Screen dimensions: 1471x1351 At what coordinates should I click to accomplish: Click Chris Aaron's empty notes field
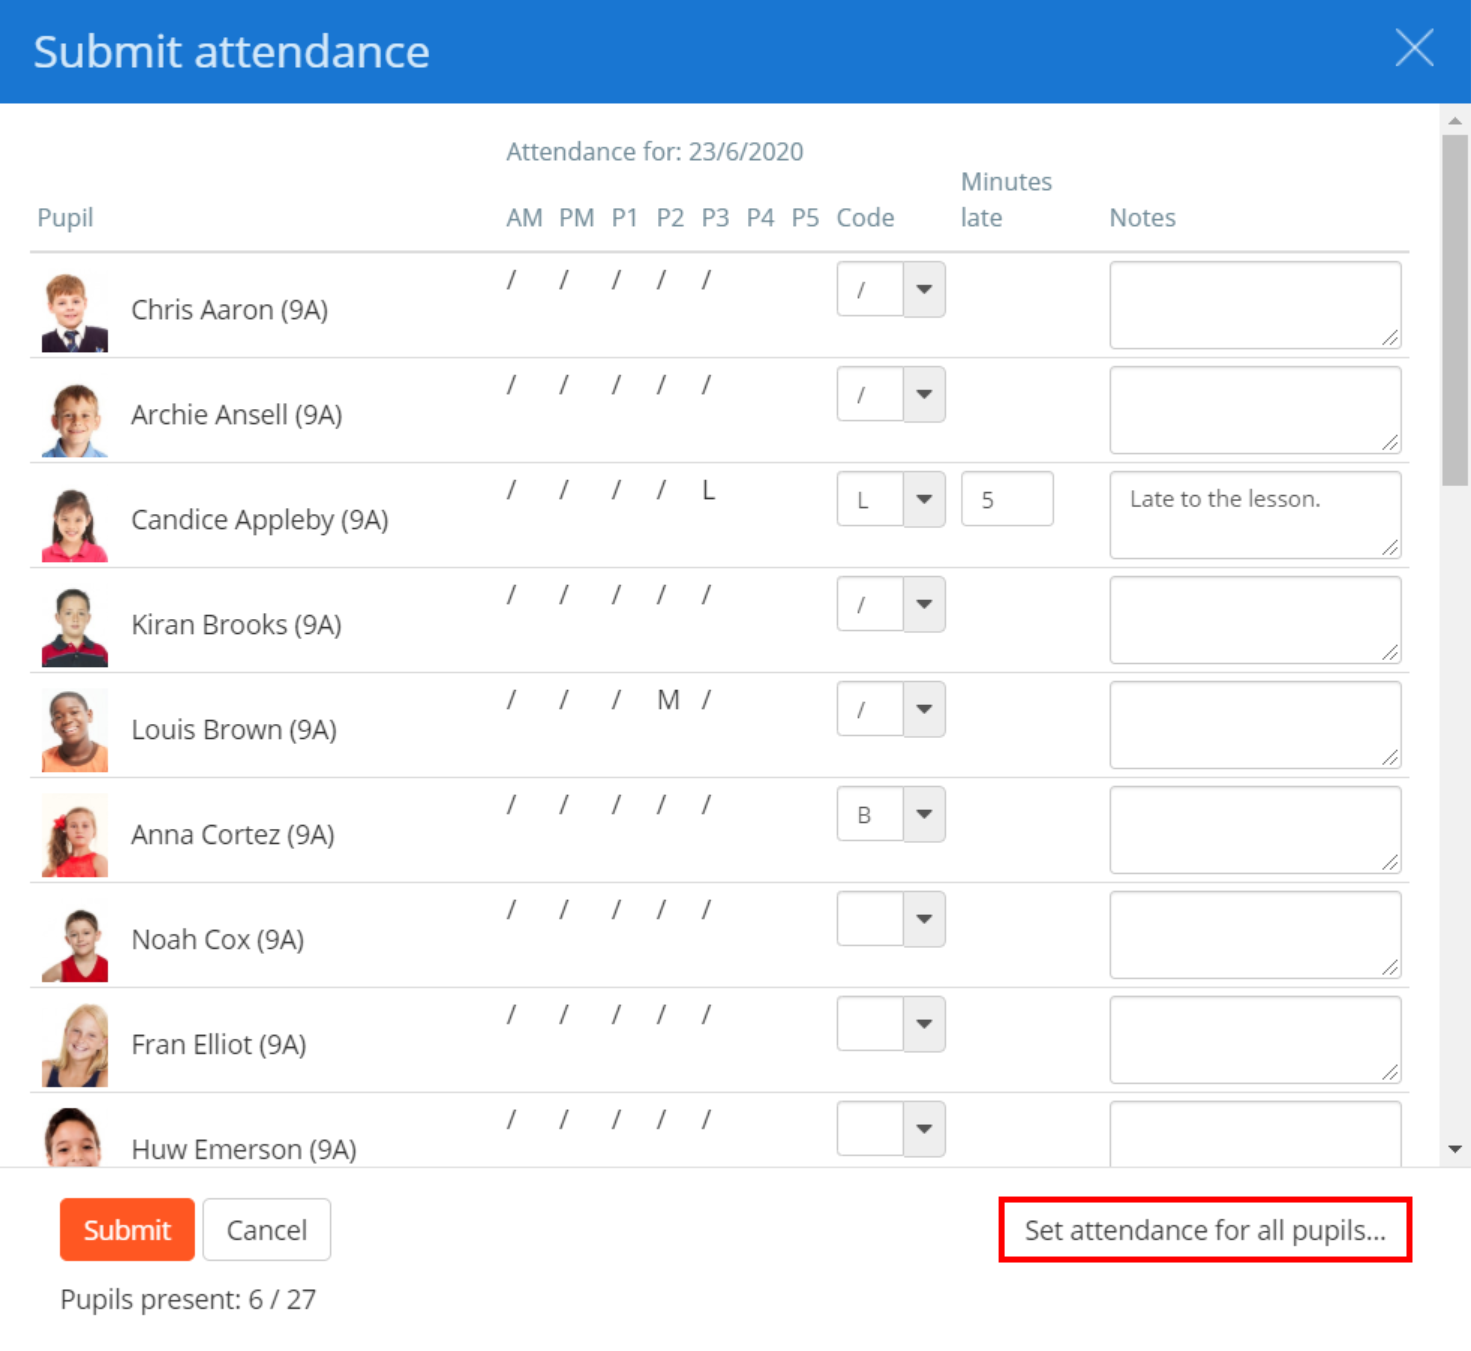tap(1255, 305)
